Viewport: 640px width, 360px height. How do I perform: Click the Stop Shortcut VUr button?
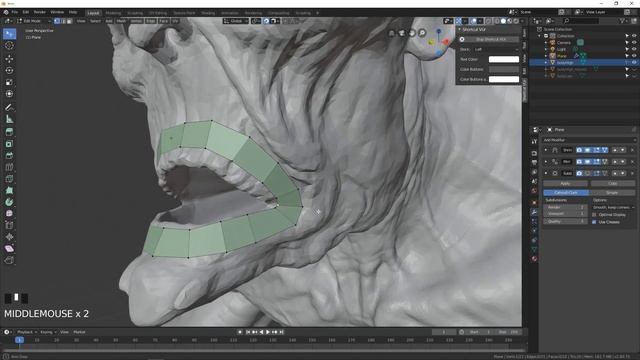pyautogui.click(x=491, y=40)
